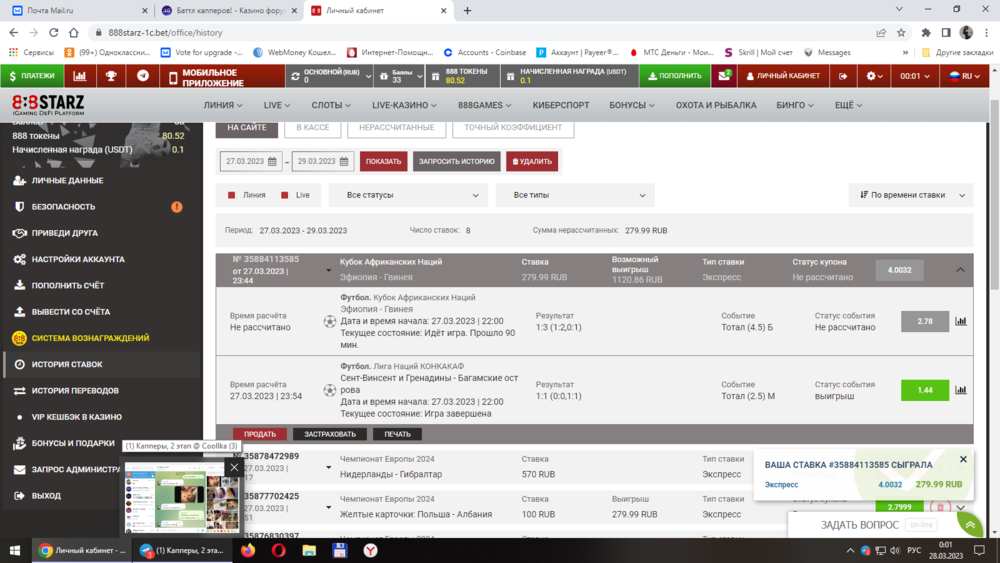Click the green 1.44 odds box

[925, 390]
